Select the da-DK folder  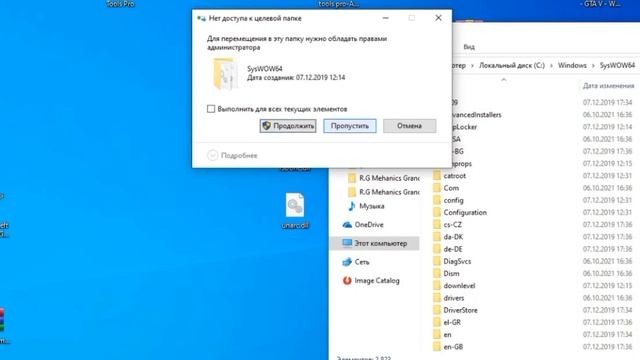(x=453, y=237)
